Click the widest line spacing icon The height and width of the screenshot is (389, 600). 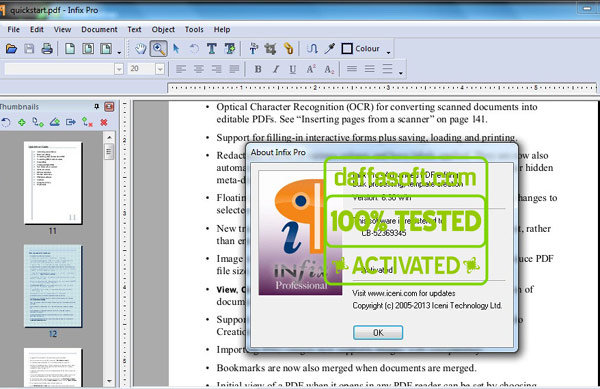point(387,69)
